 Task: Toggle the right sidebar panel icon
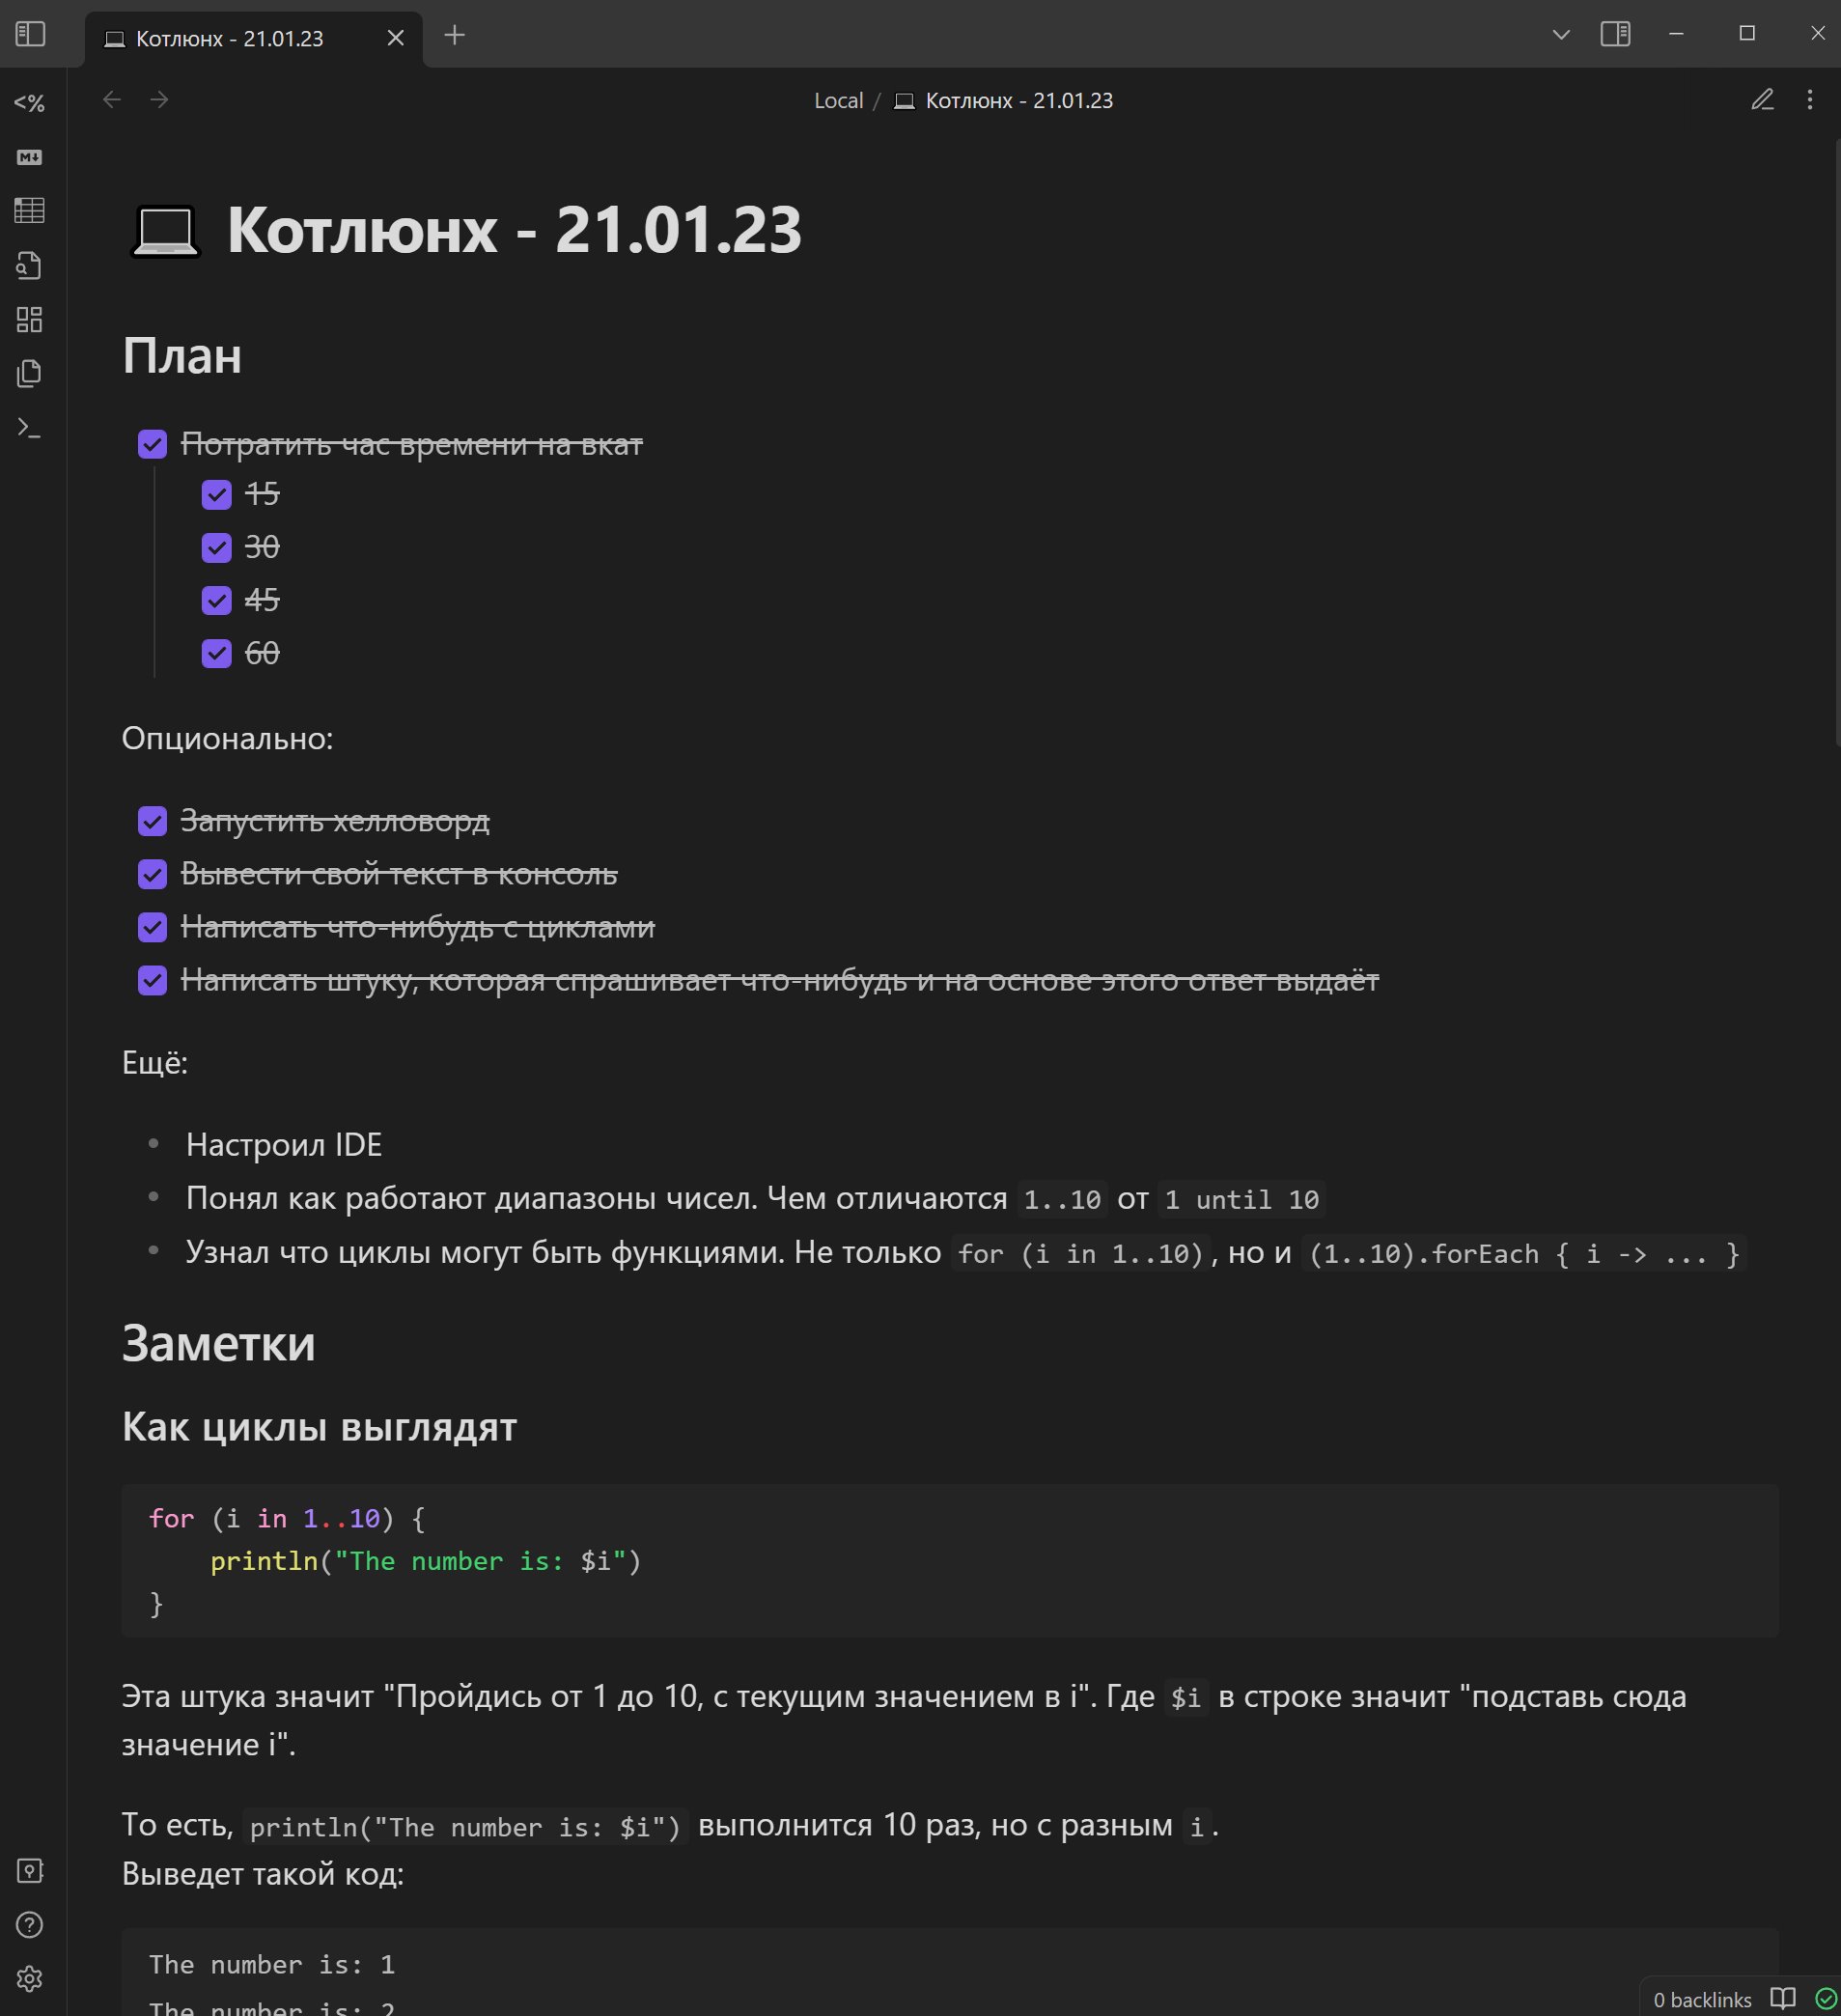point(1615,34)
